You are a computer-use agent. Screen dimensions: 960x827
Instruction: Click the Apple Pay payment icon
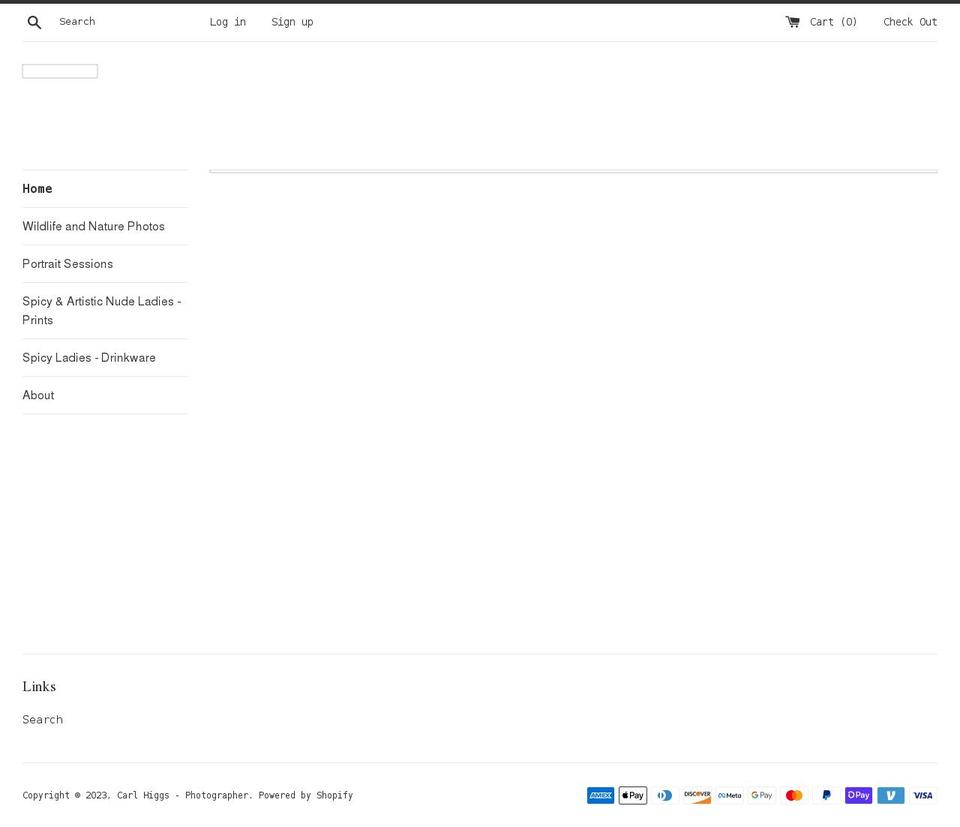point(633,795)
